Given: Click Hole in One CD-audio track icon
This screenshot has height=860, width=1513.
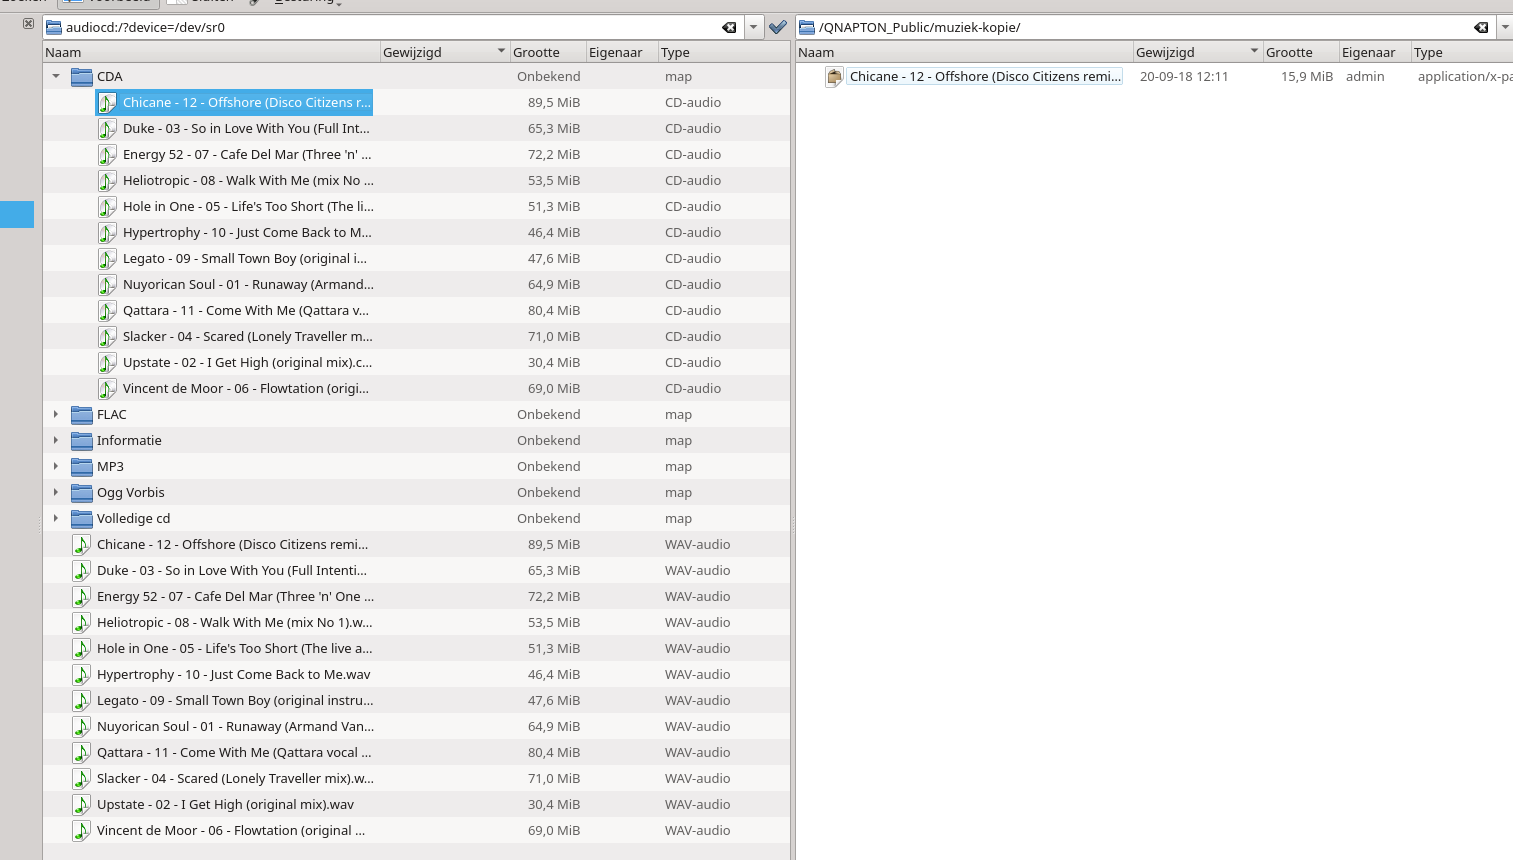Looking at the screenshot, I should pyautogui.click(x=107, y=206).
